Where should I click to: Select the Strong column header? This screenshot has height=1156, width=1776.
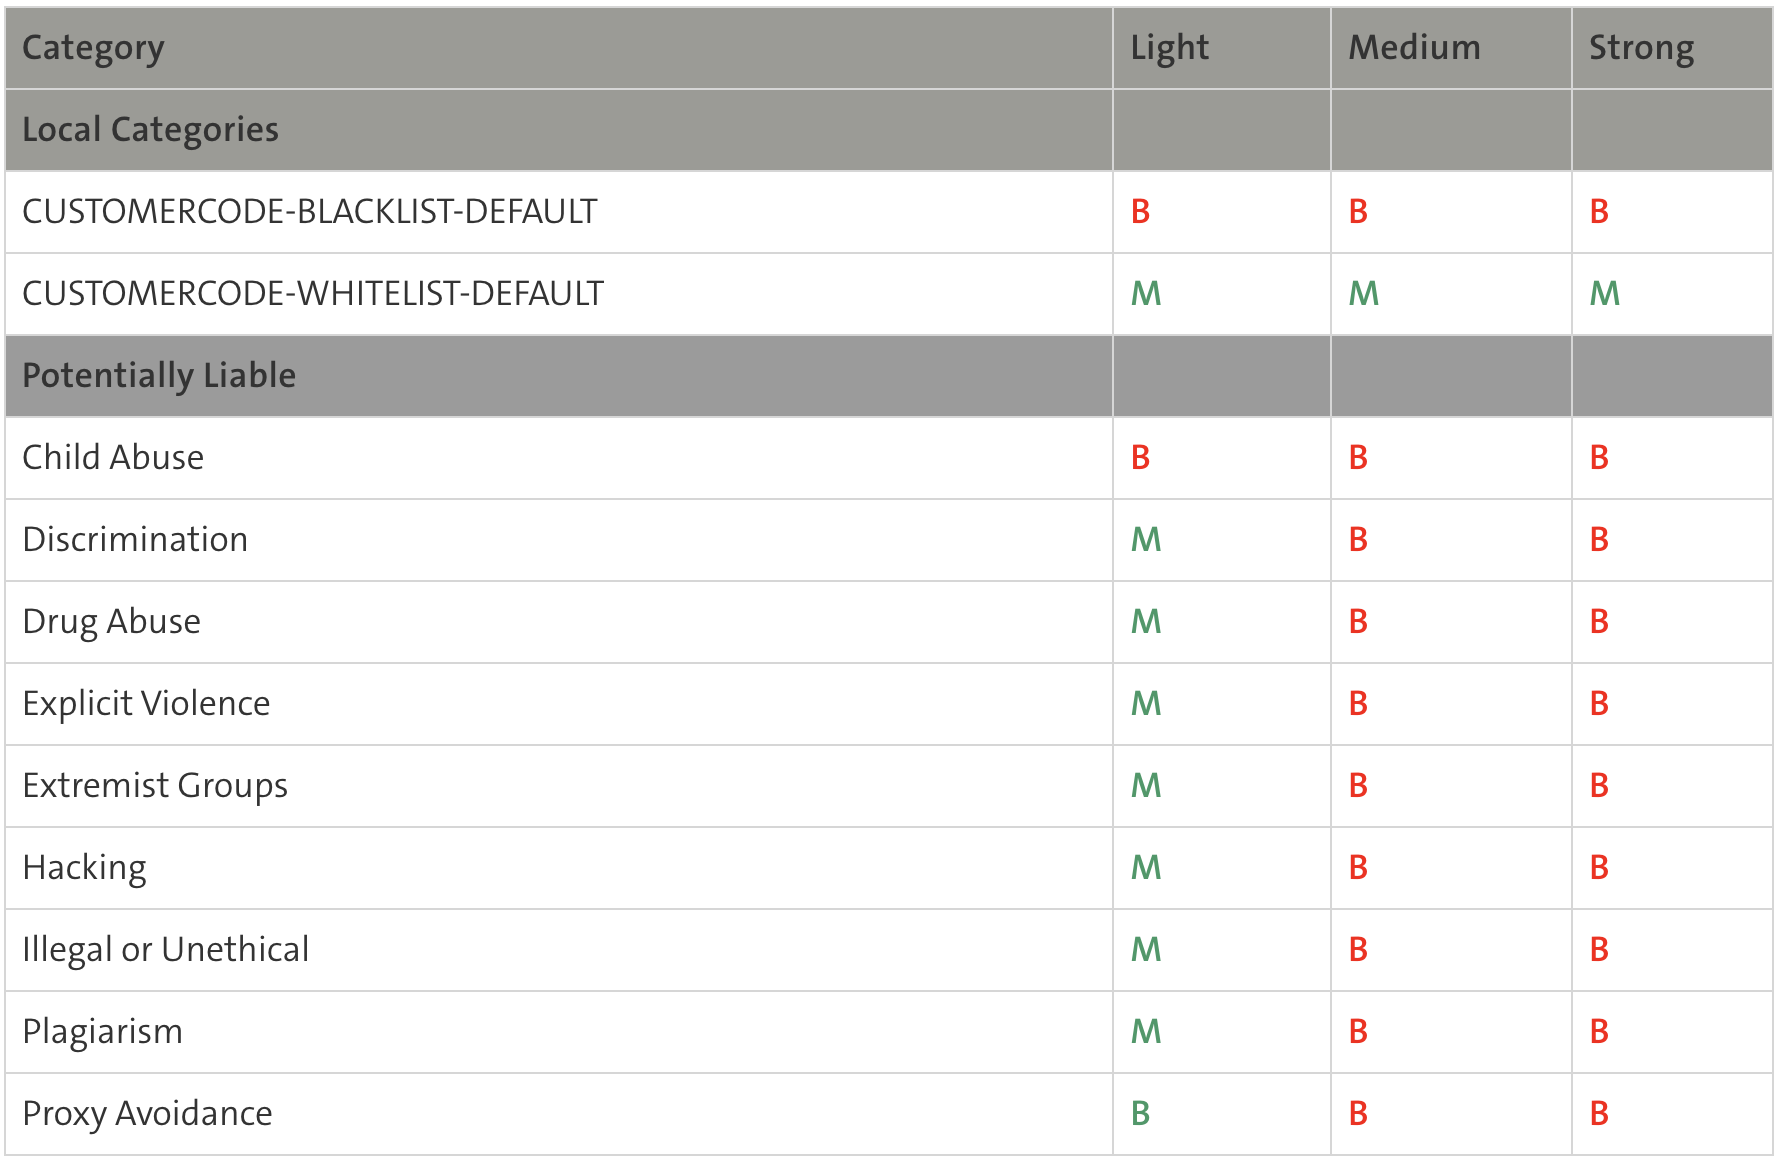(1641, 48)
